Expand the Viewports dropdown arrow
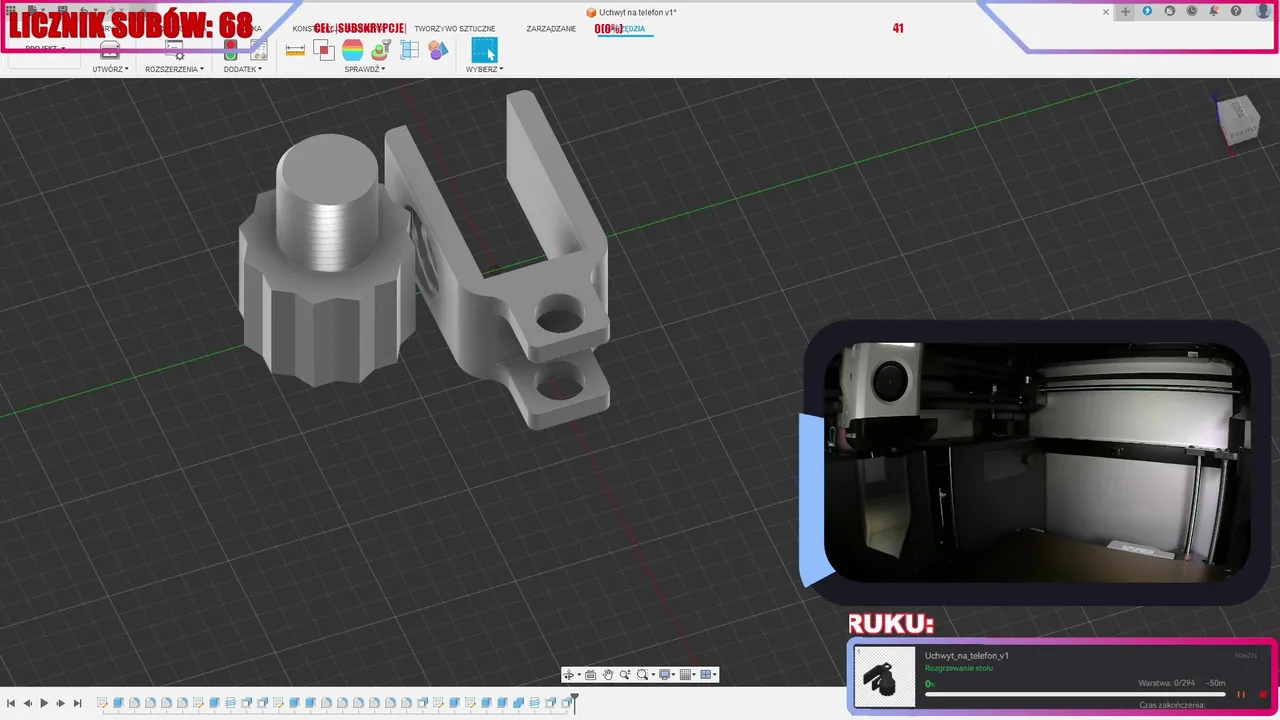Viewport: 1280px width, 720px height. click(x=715, y=675)
